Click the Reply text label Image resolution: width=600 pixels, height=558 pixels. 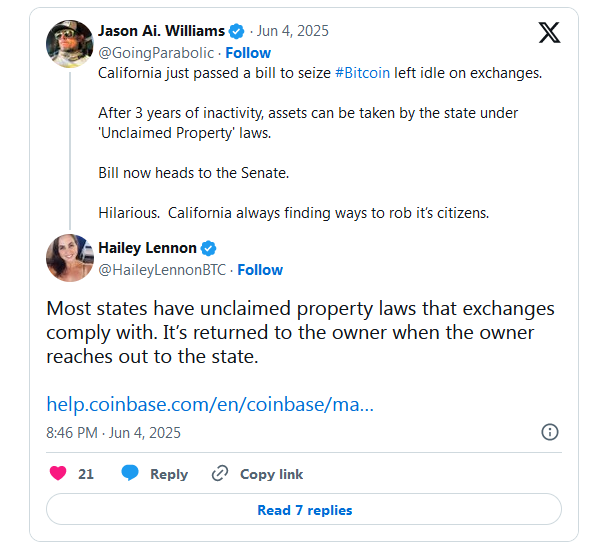[169, 474]
